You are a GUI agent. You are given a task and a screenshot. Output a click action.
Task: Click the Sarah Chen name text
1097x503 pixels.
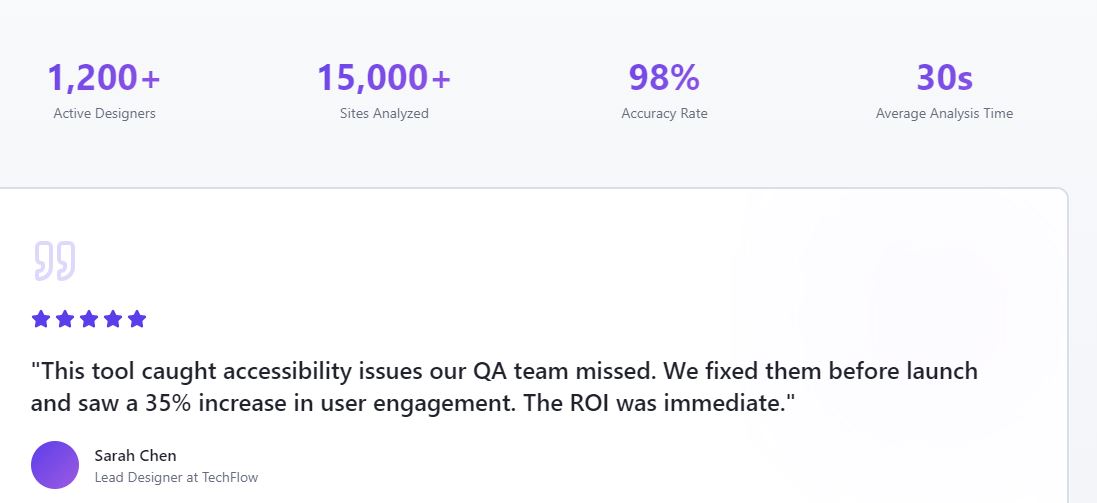coord(135,456)
